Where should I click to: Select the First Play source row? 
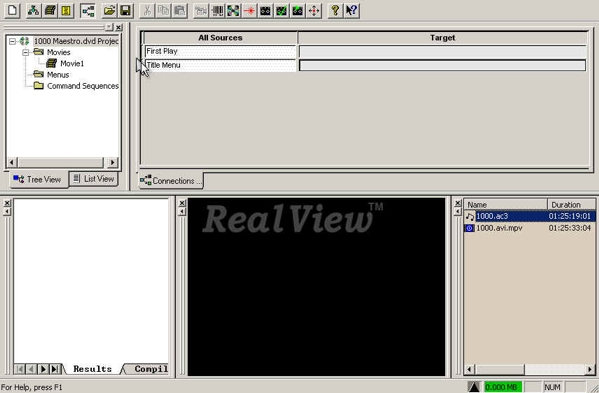point(220,51)
